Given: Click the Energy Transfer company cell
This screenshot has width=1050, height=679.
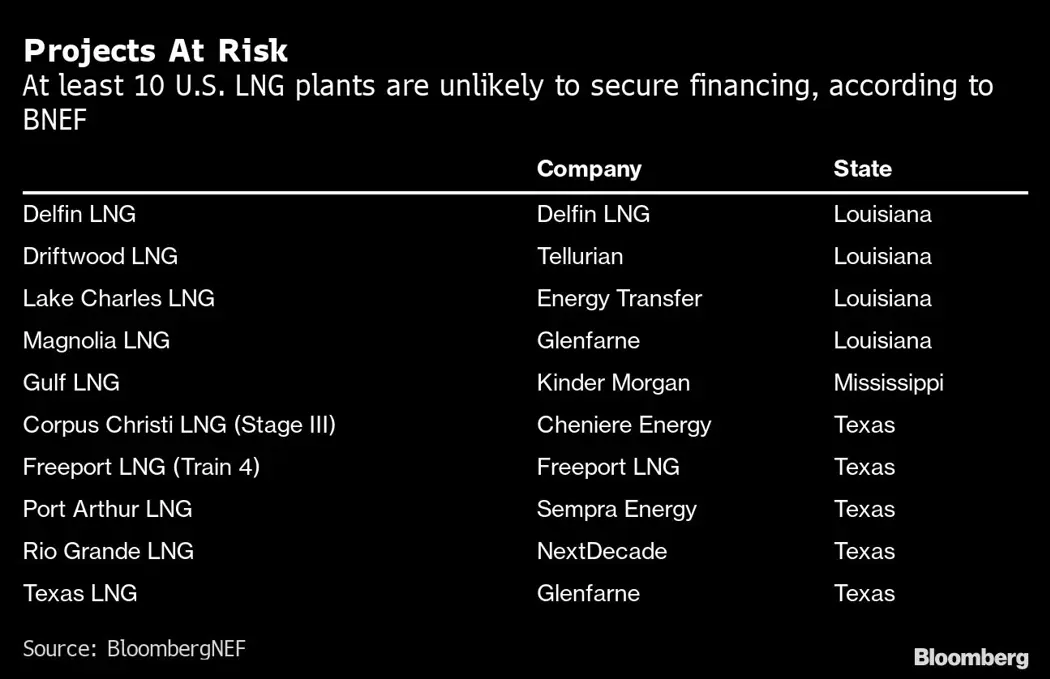Looking at the screenshot, I should click(619, 298).
